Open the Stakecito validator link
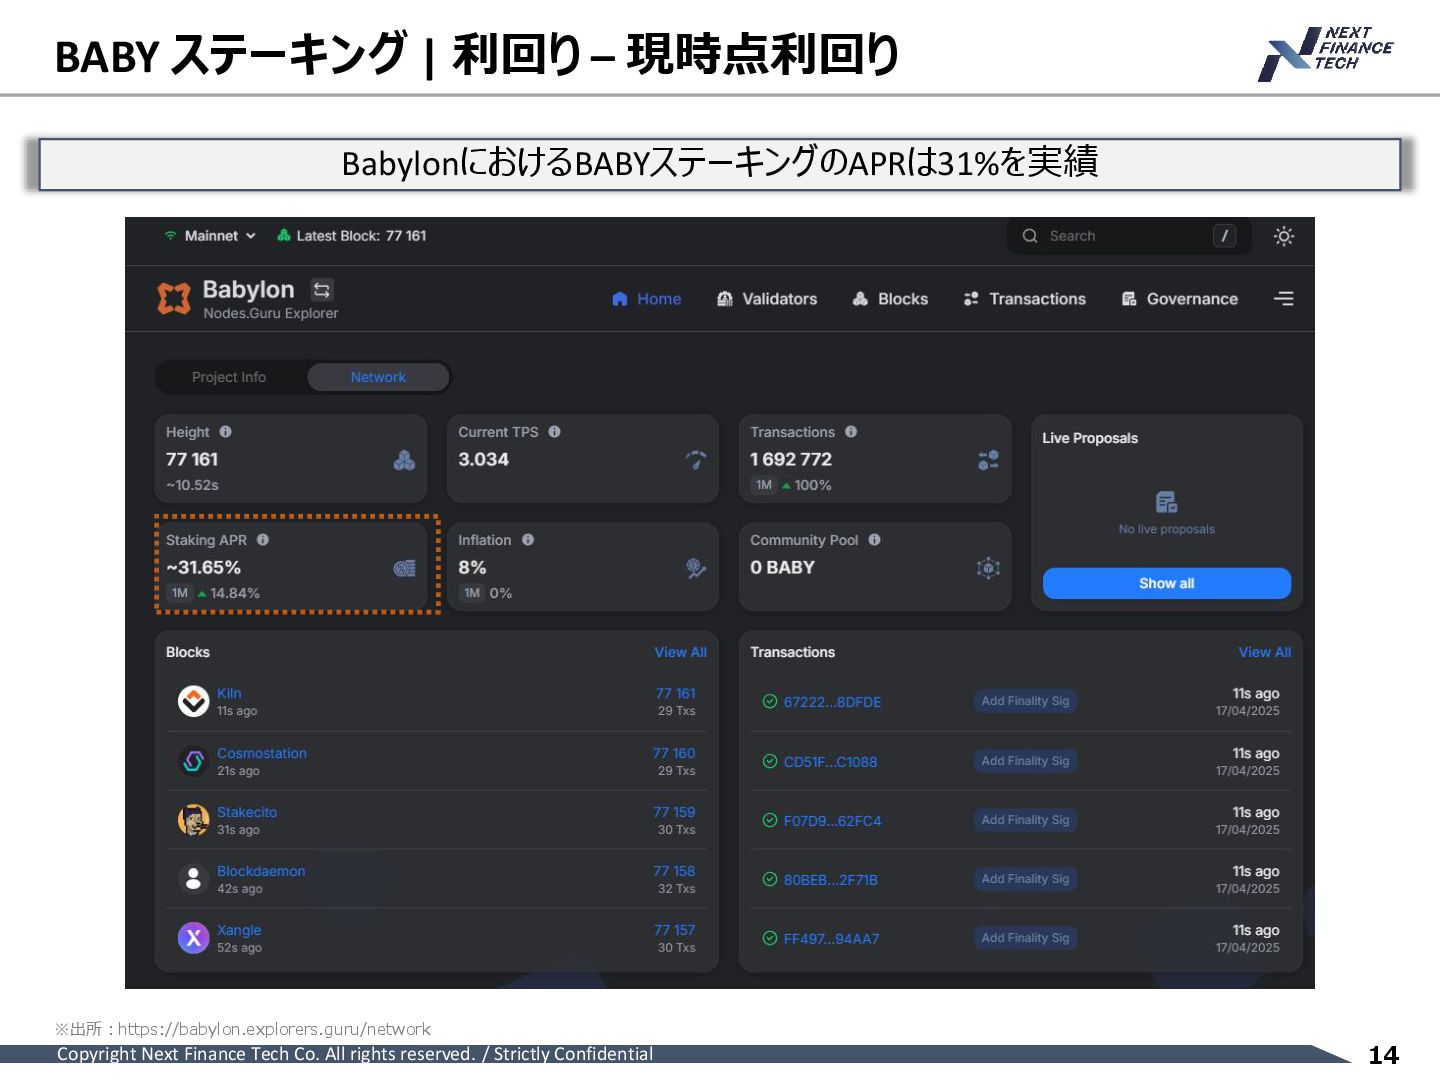 coord(247,812)
